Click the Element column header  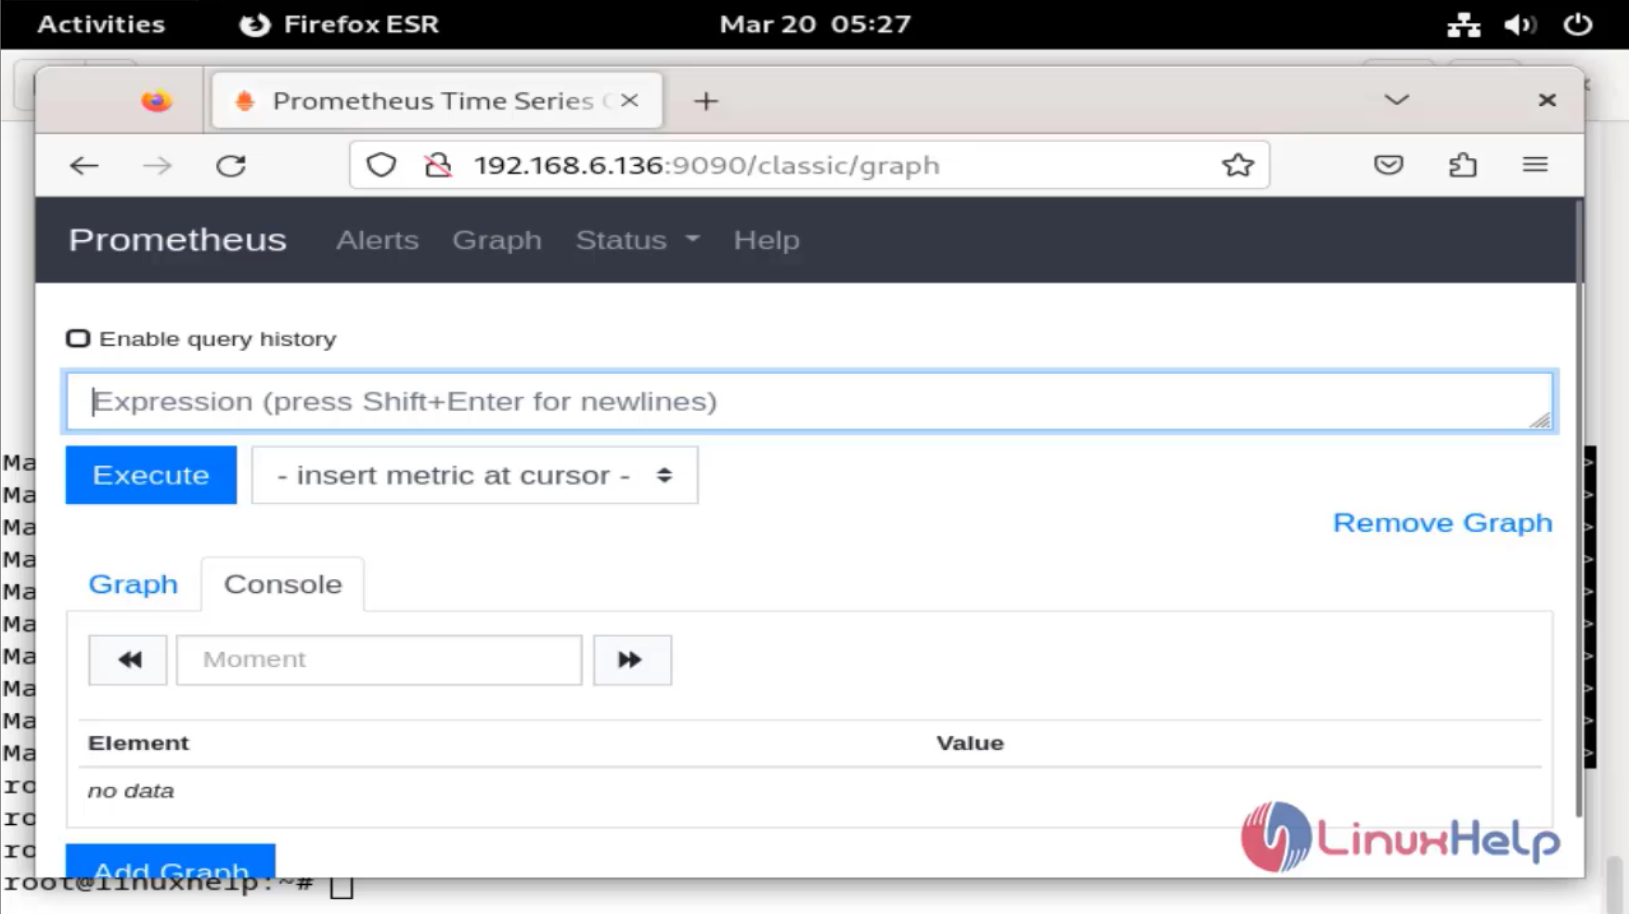pyautogui.click(x=138, y=743)
